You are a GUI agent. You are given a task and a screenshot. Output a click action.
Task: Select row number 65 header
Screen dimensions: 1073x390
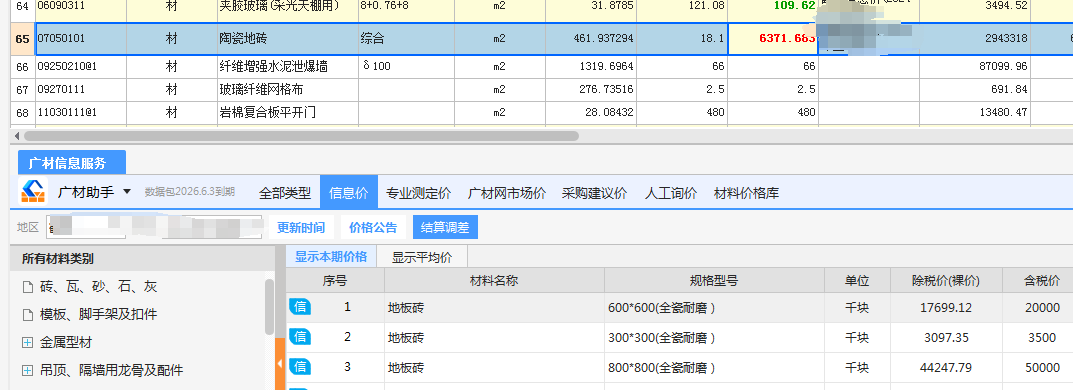point(22,39)
